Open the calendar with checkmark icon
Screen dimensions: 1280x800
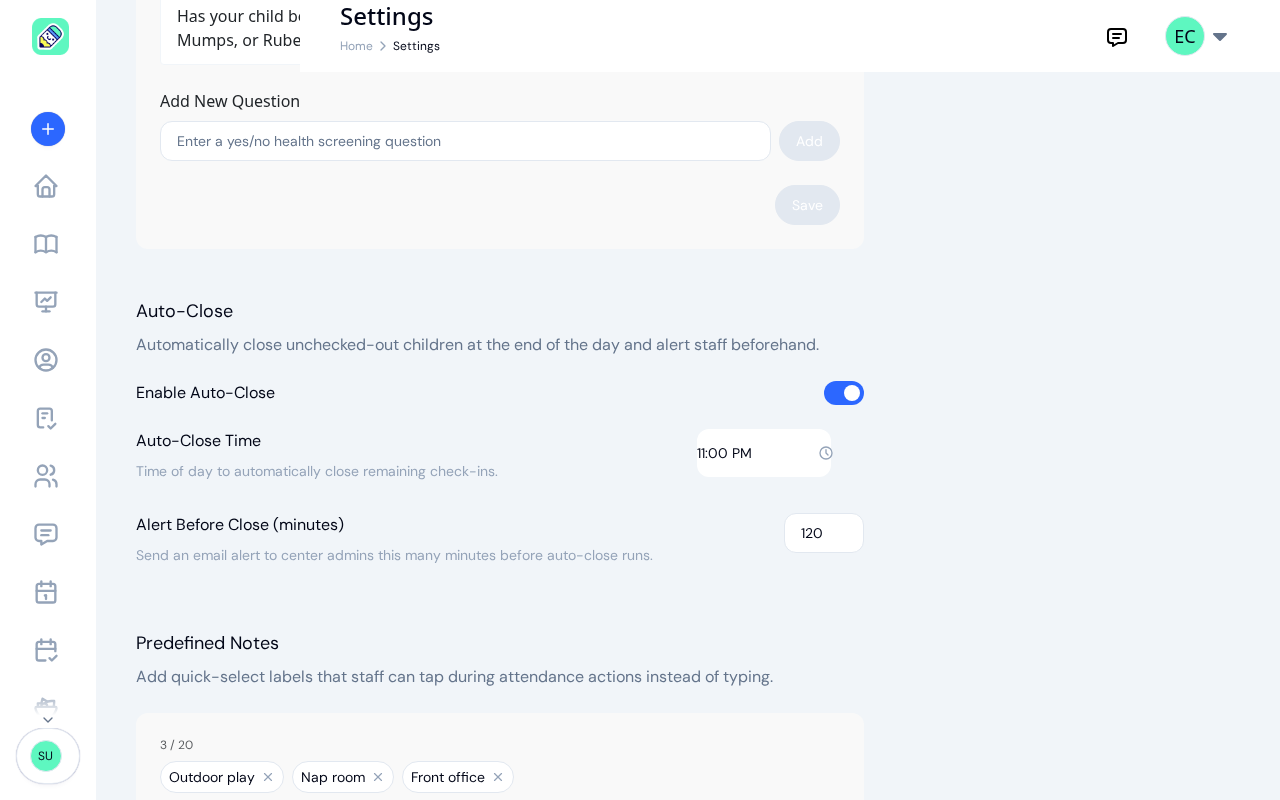click(x=46, y=650)
